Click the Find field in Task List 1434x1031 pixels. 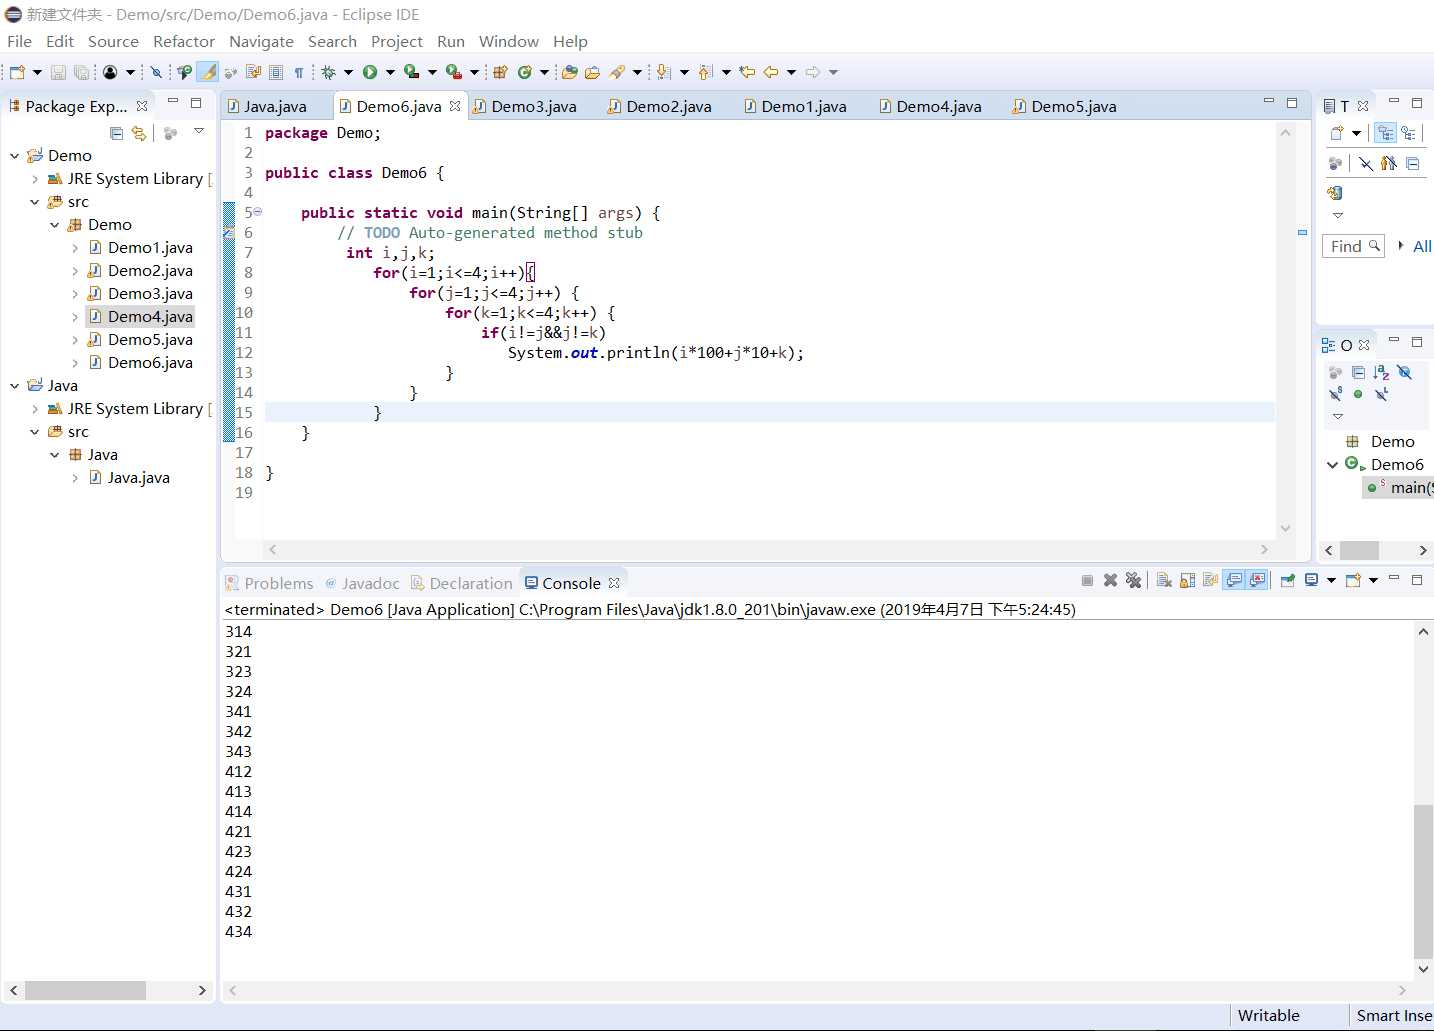[x=1353, y=246]
